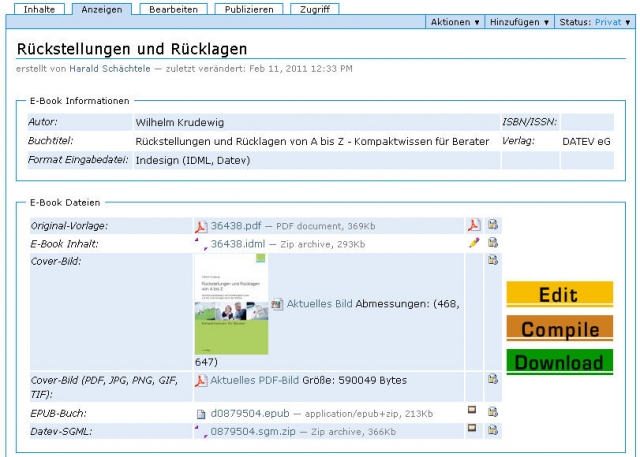Click the pencil edit icon for 36438.idml
640x457 pixels.
tap(474, 243)
